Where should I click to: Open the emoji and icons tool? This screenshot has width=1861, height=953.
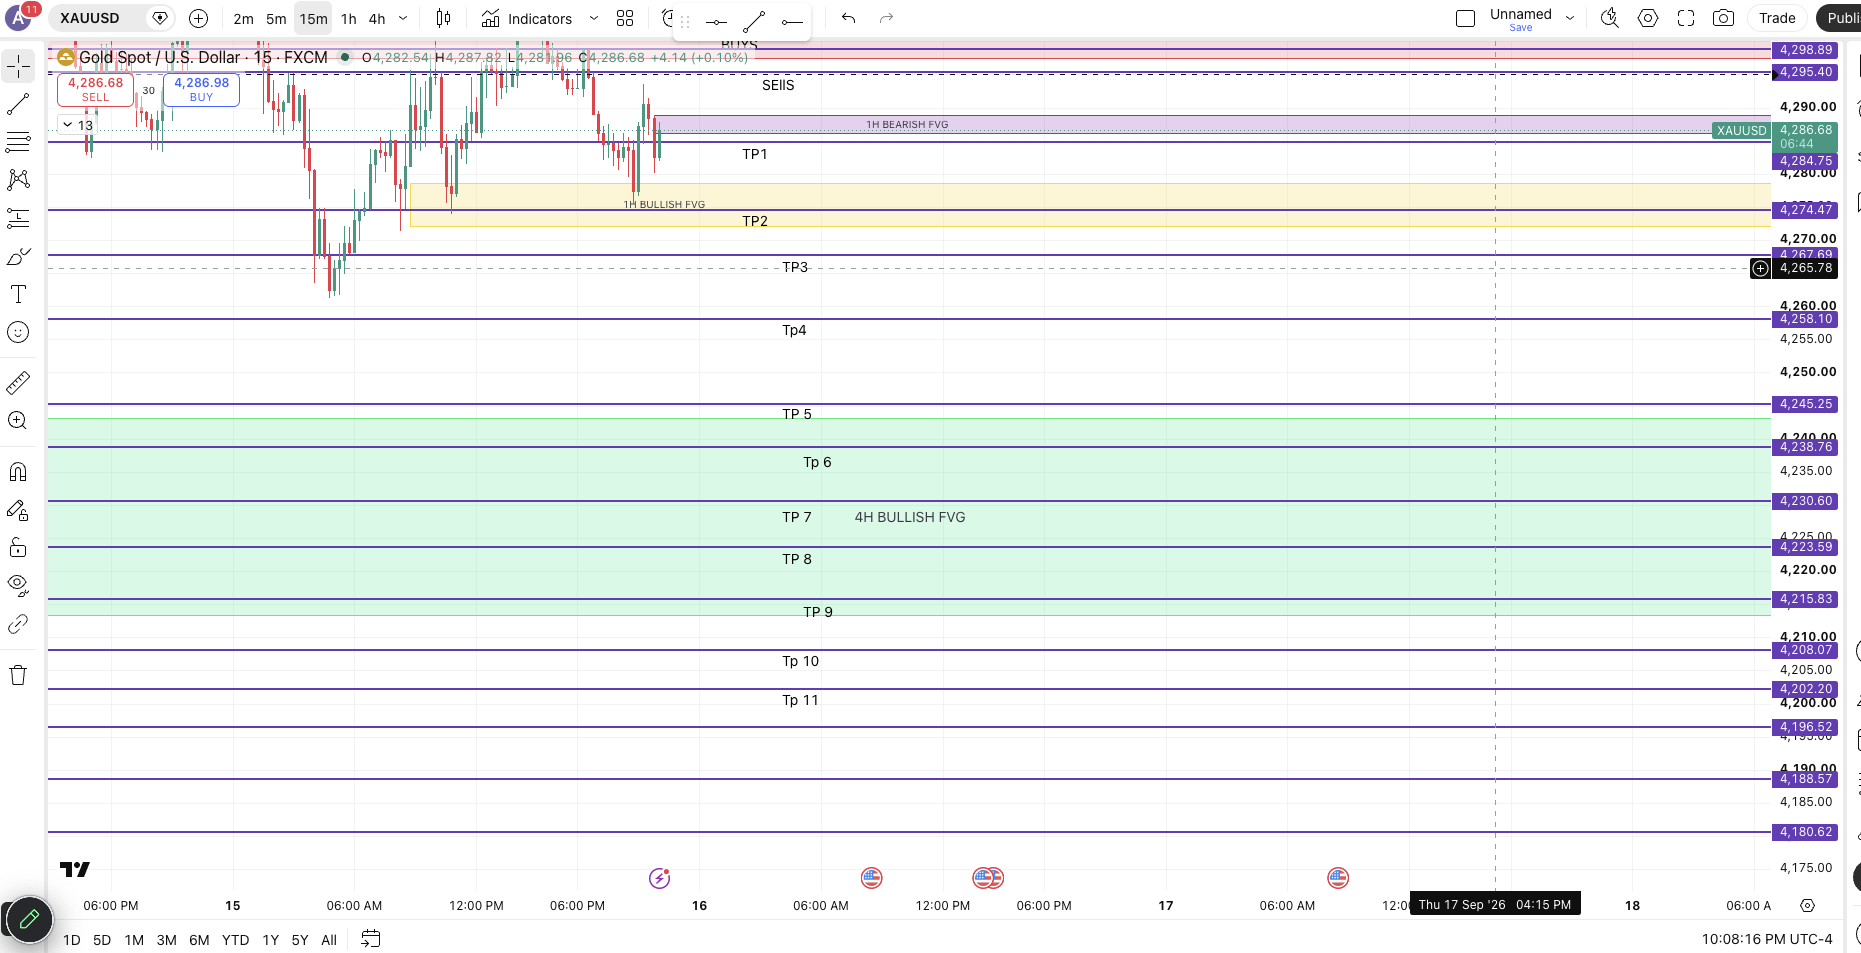pyautogui.click(x=18, y=332)
